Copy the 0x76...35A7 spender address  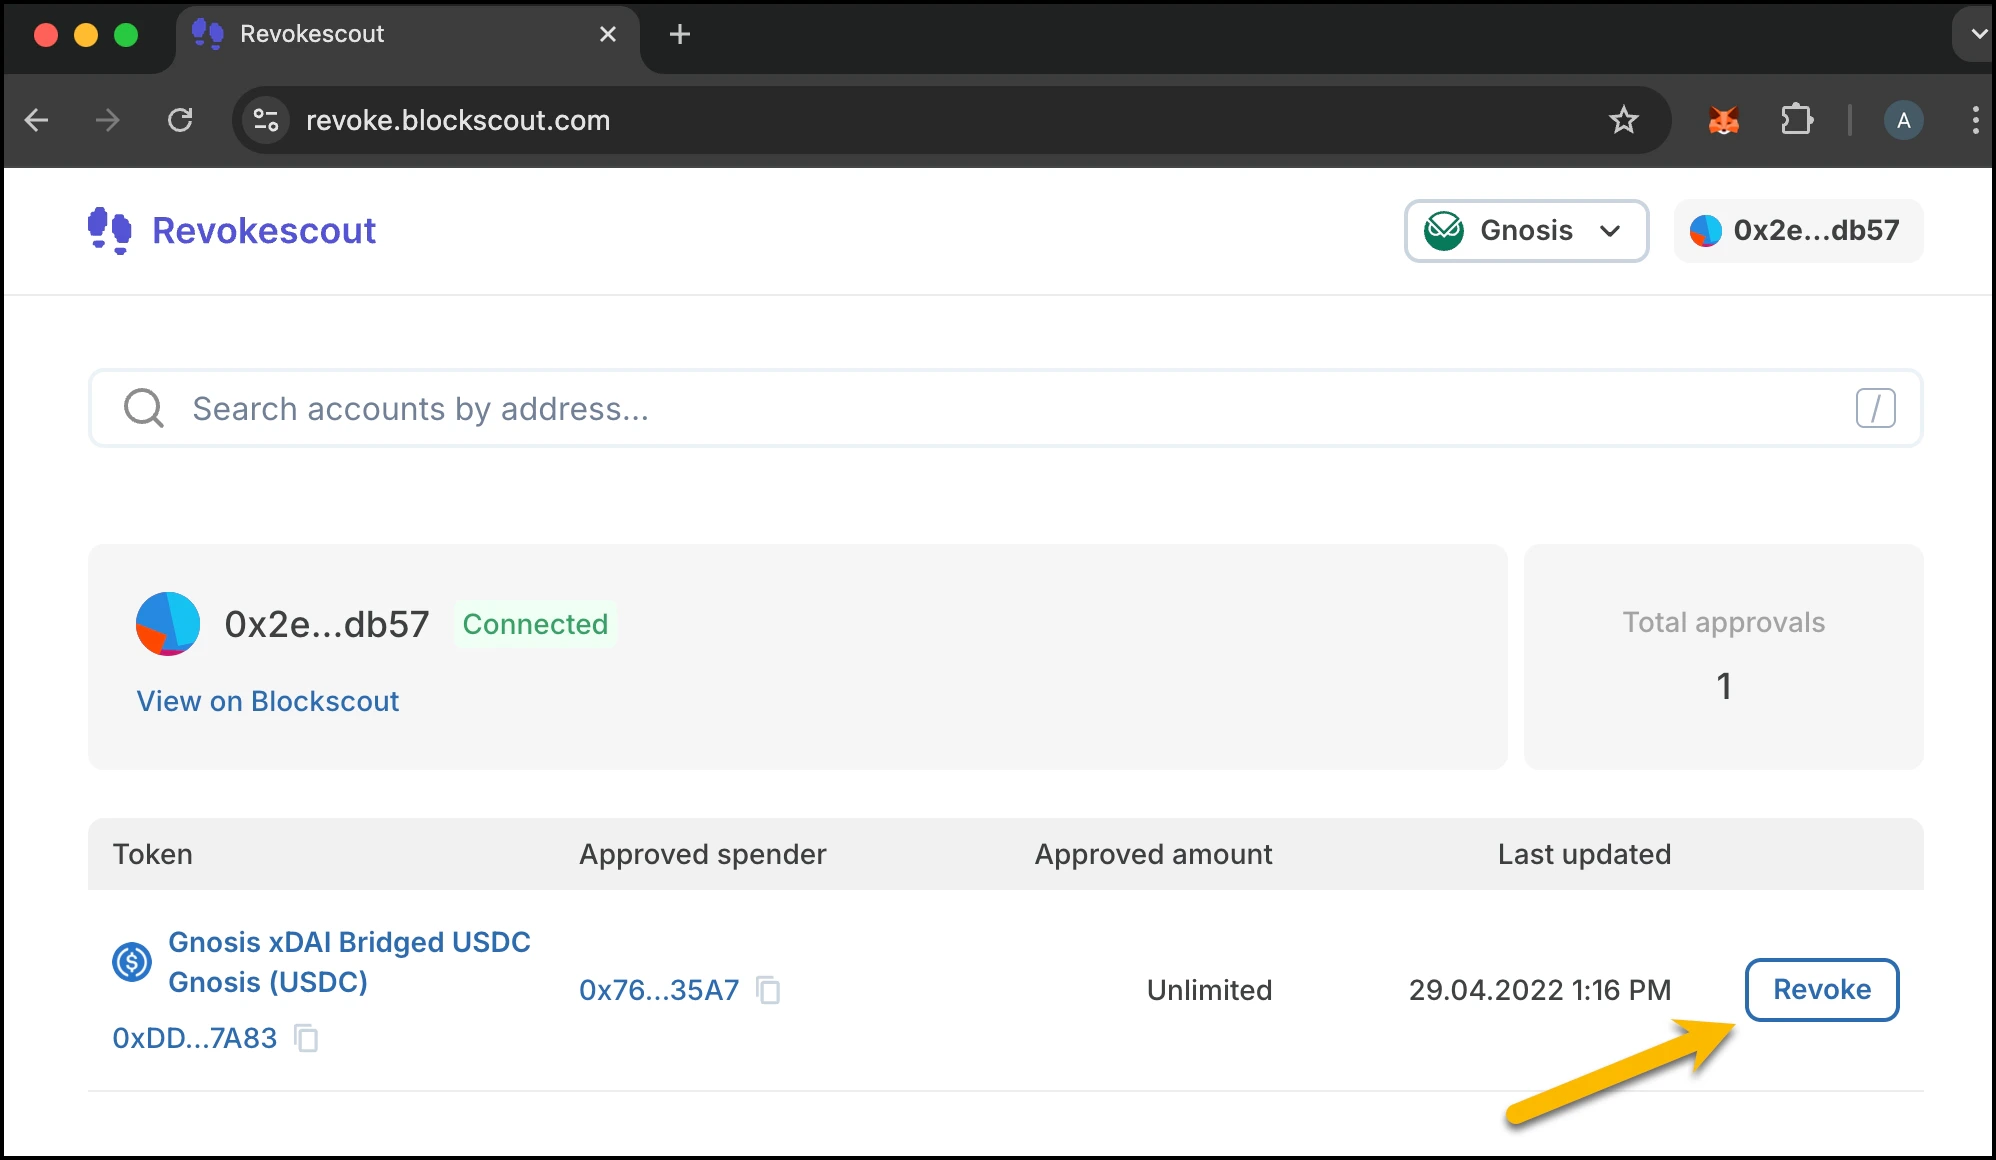coord(768,990)
